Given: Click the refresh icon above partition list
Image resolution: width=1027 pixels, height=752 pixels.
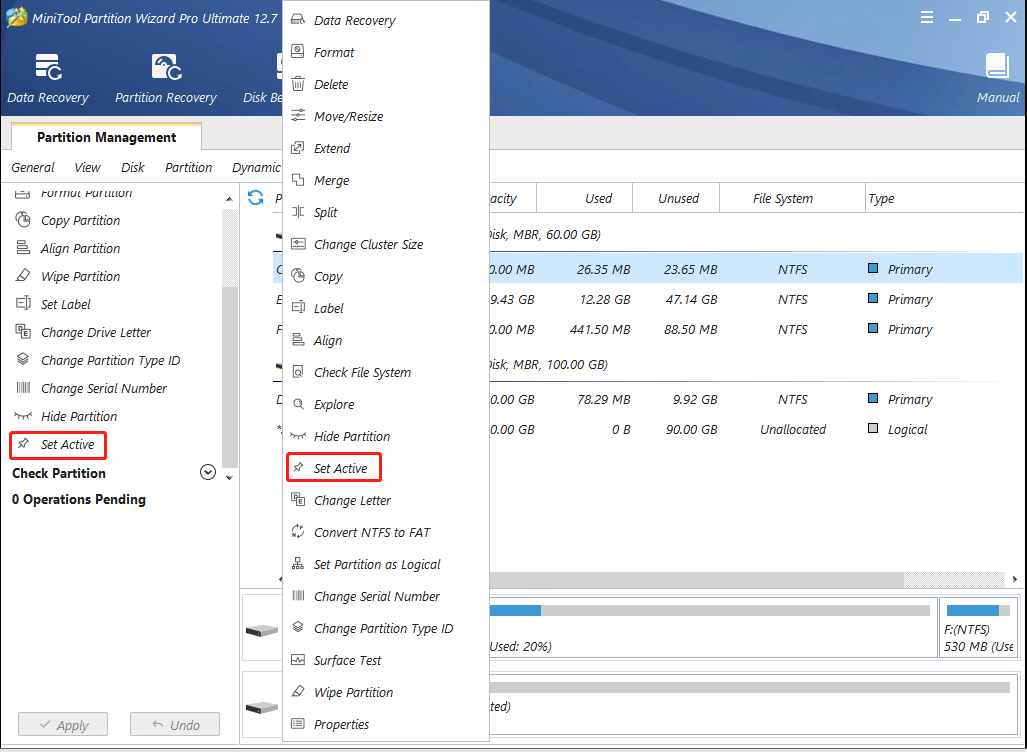Looking at the screenshot, I should 255,197.
